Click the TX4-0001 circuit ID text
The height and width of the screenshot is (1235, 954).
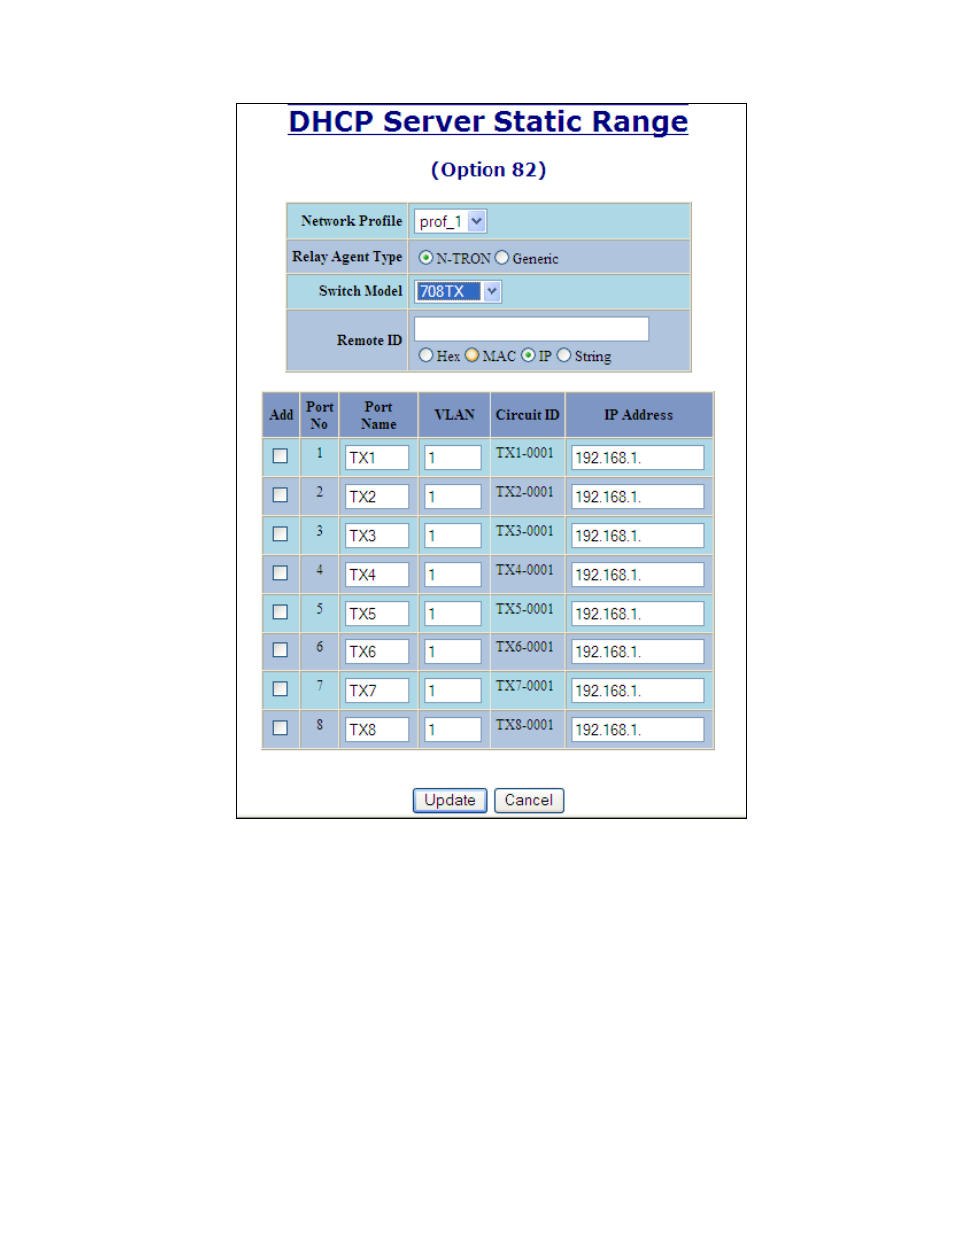click(x=525, y=570)
